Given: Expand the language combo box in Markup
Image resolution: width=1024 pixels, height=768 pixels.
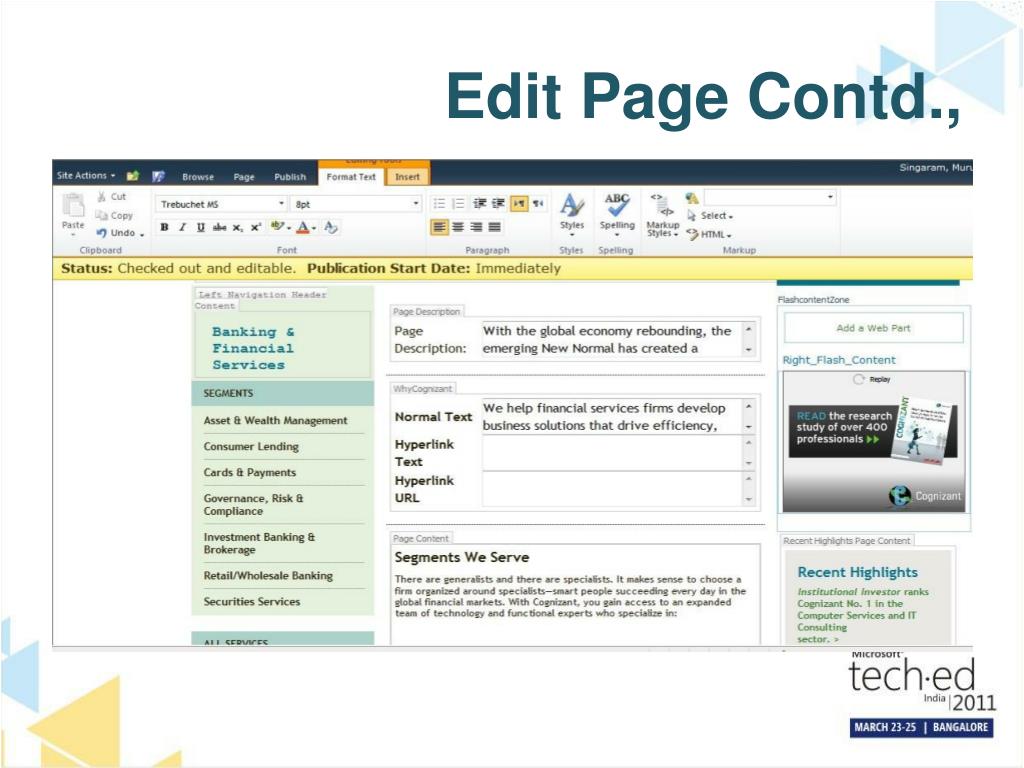Looking at the screenshot, I should [830, 197].
